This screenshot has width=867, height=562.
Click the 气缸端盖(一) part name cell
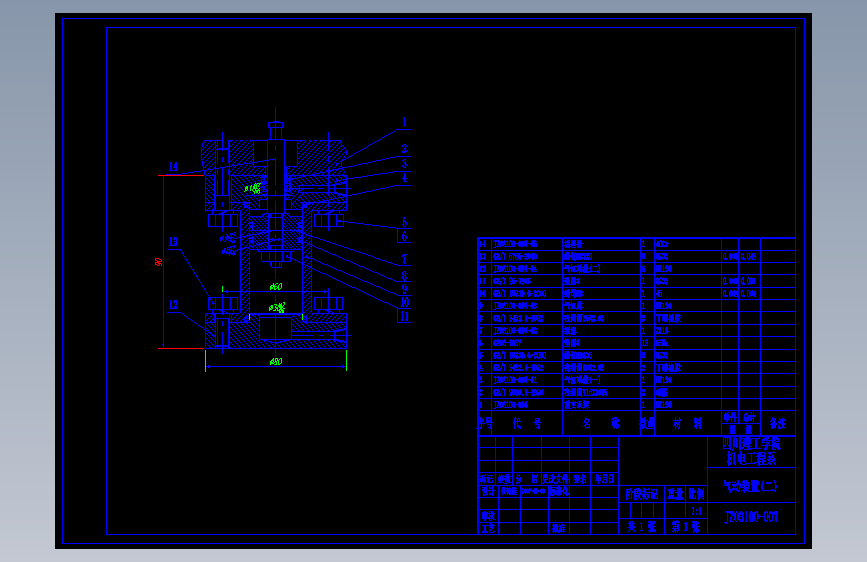[x=601, y=380]
